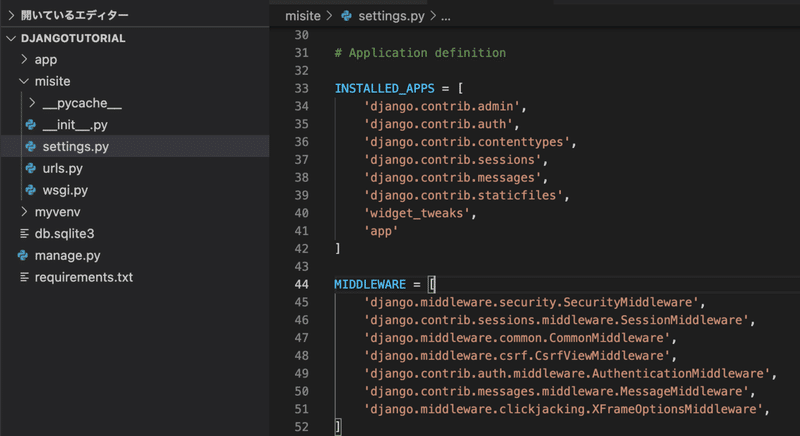Image resolution: width=800 pixels, height=436 pixels.
Task: Click the XFrameOptionsMiddleware string
Action: pos(563,409)
